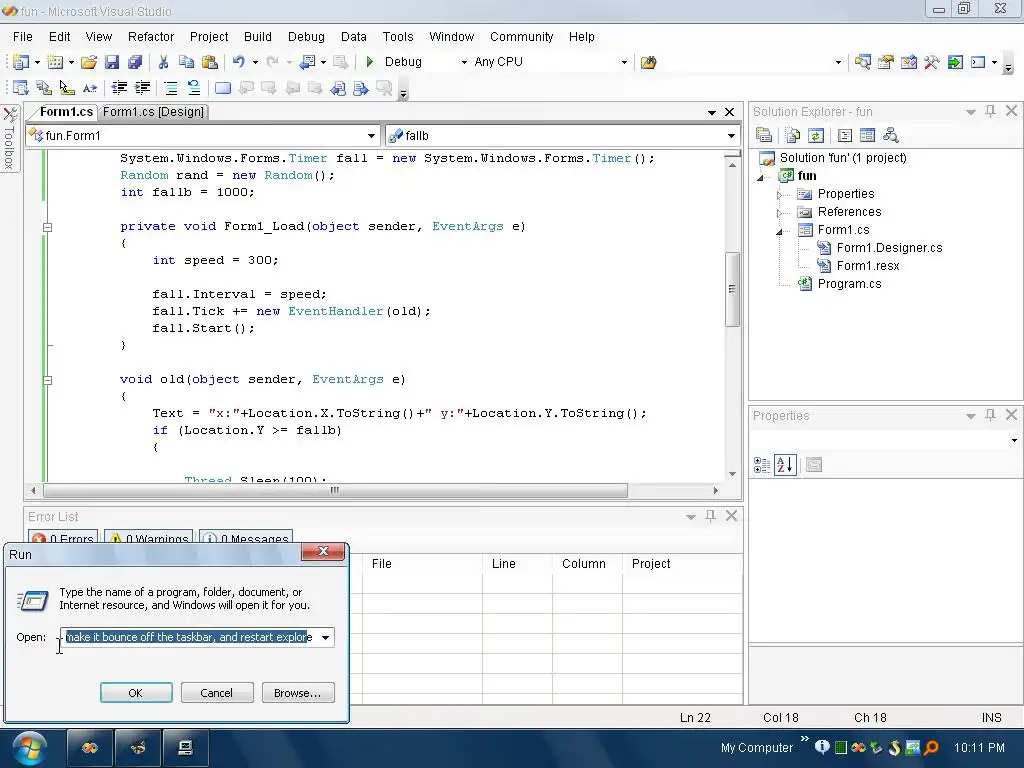Increase line indent icon

coord(142,88)
